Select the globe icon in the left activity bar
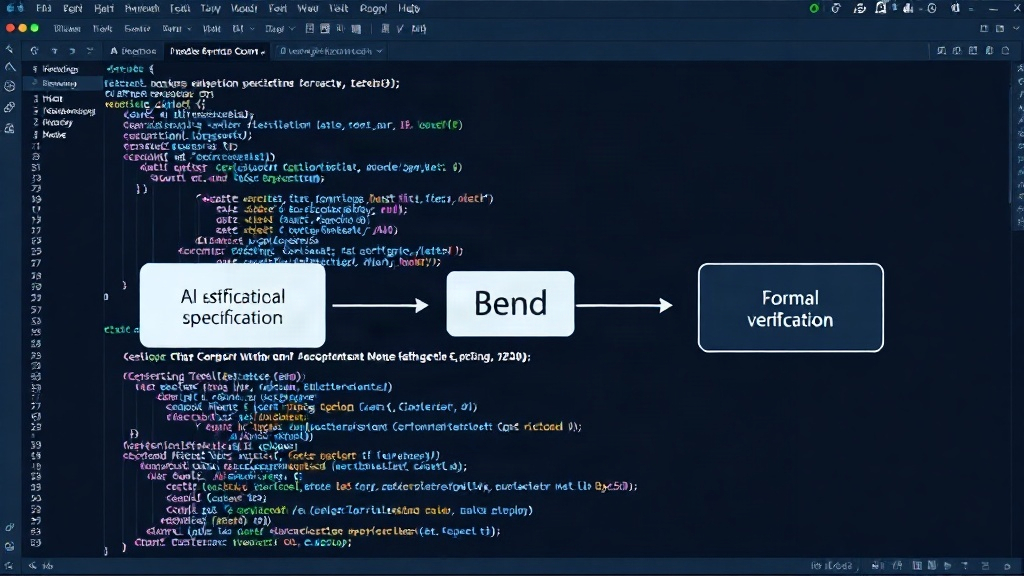Image resolution: width=1024 pixels, height=576 pixels. coord(10,86)
